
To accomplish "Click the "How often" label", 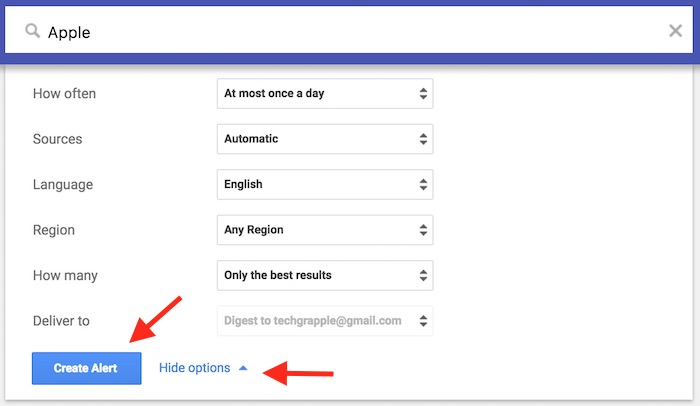I will point(64,94).
